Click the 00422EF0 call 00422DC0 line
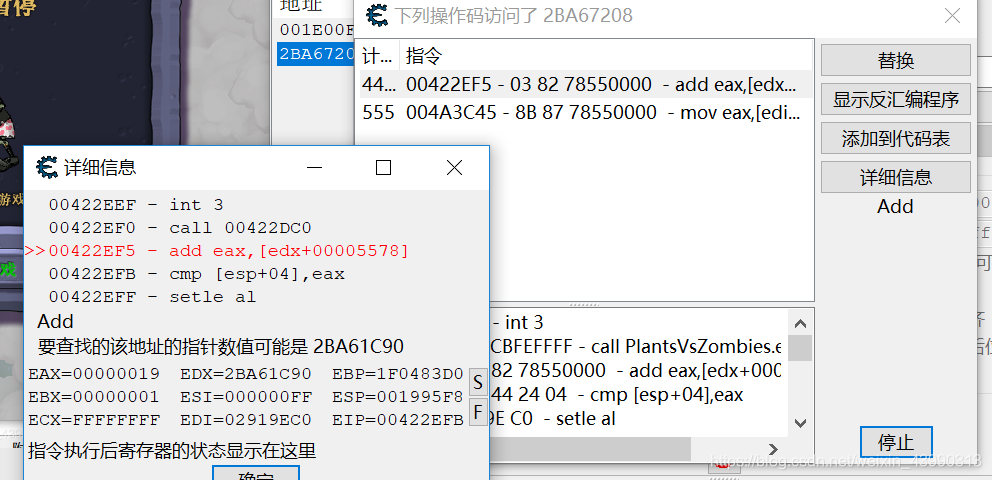This screenshot has width=992, height=480. tap(180, 228)
